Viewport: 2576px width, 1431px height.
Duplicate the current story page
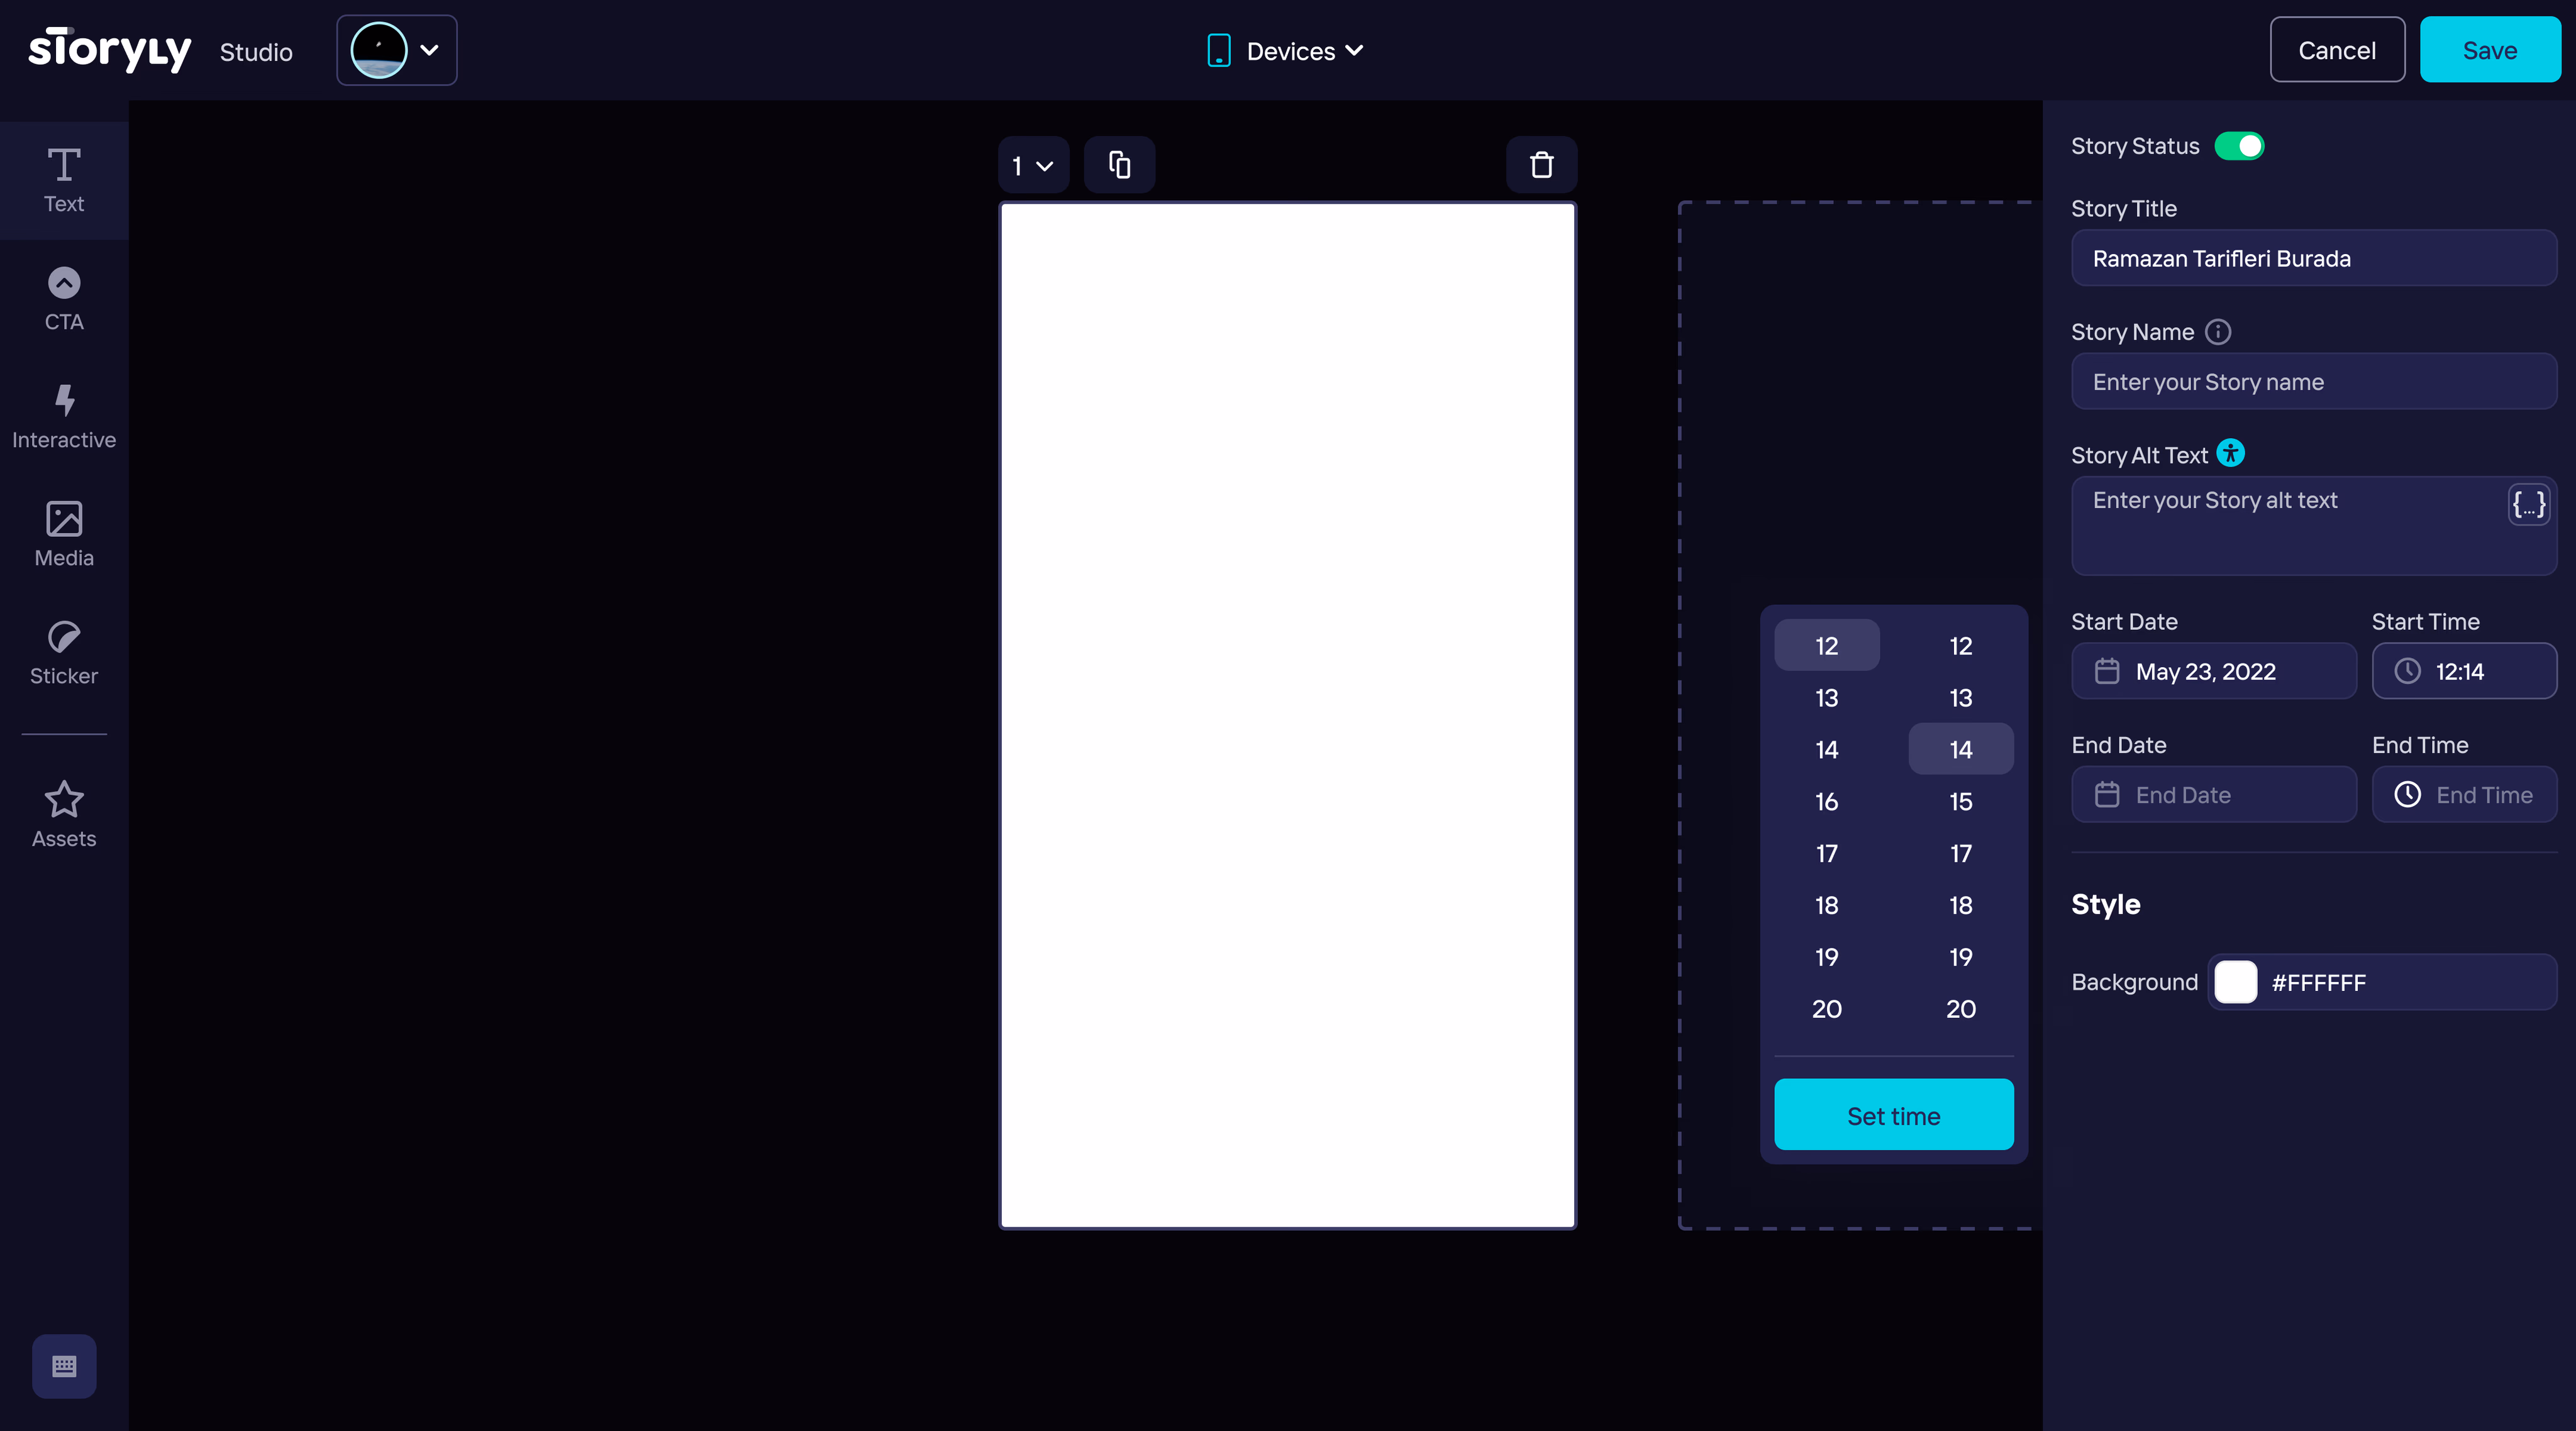point(1119,165)
